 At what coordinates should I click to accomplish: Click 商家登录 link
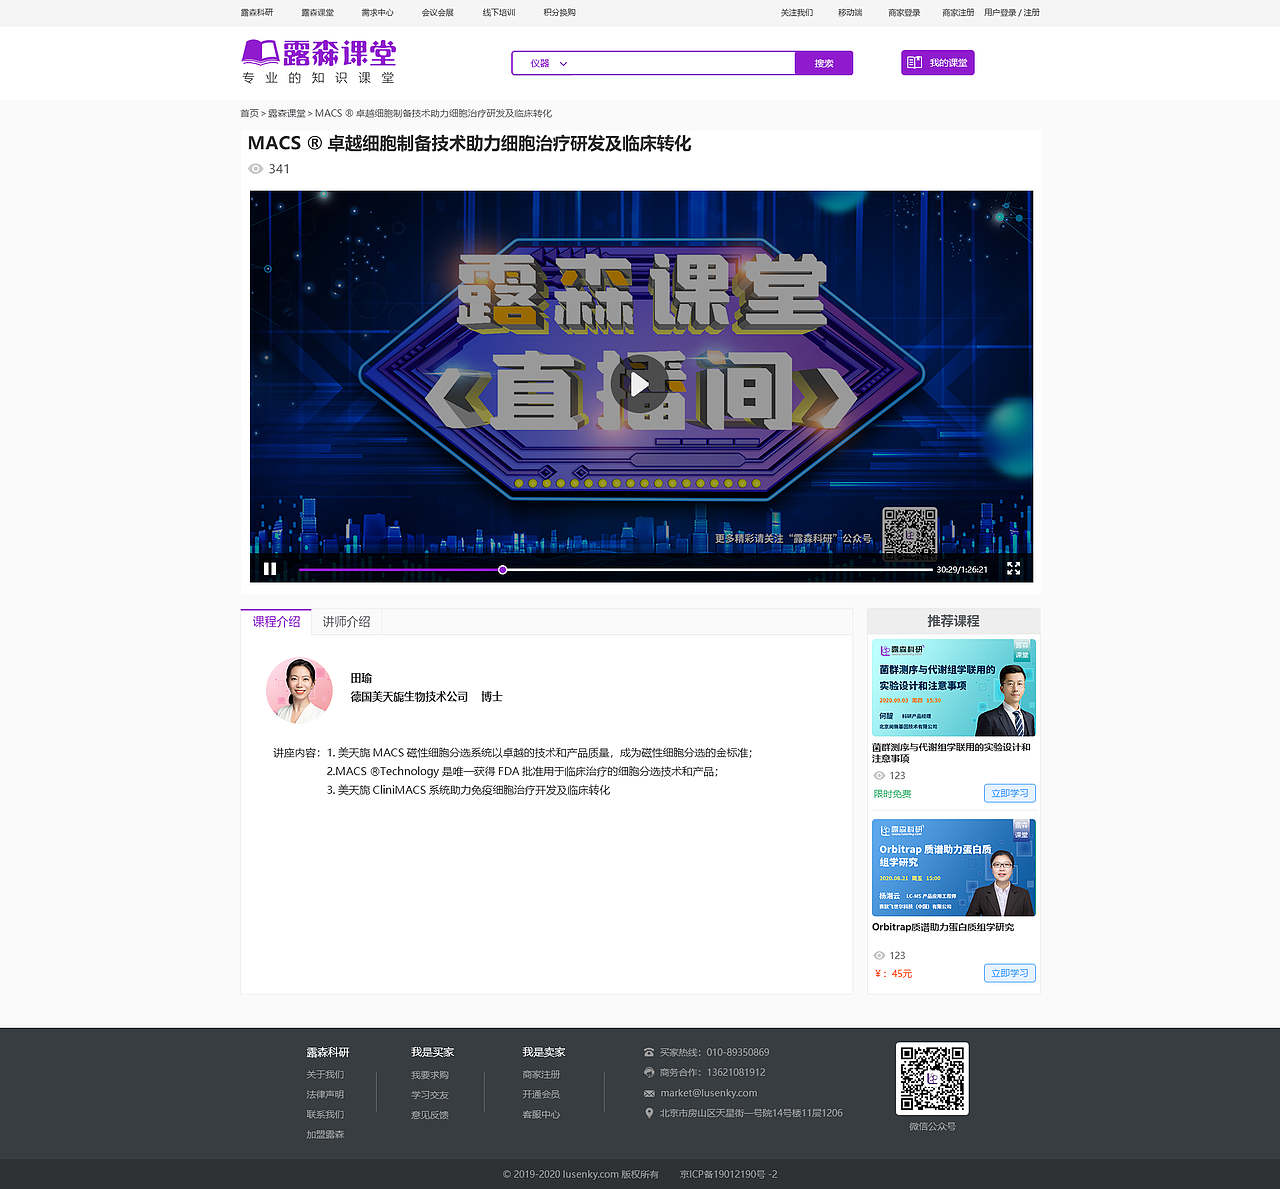click(904, 13)
